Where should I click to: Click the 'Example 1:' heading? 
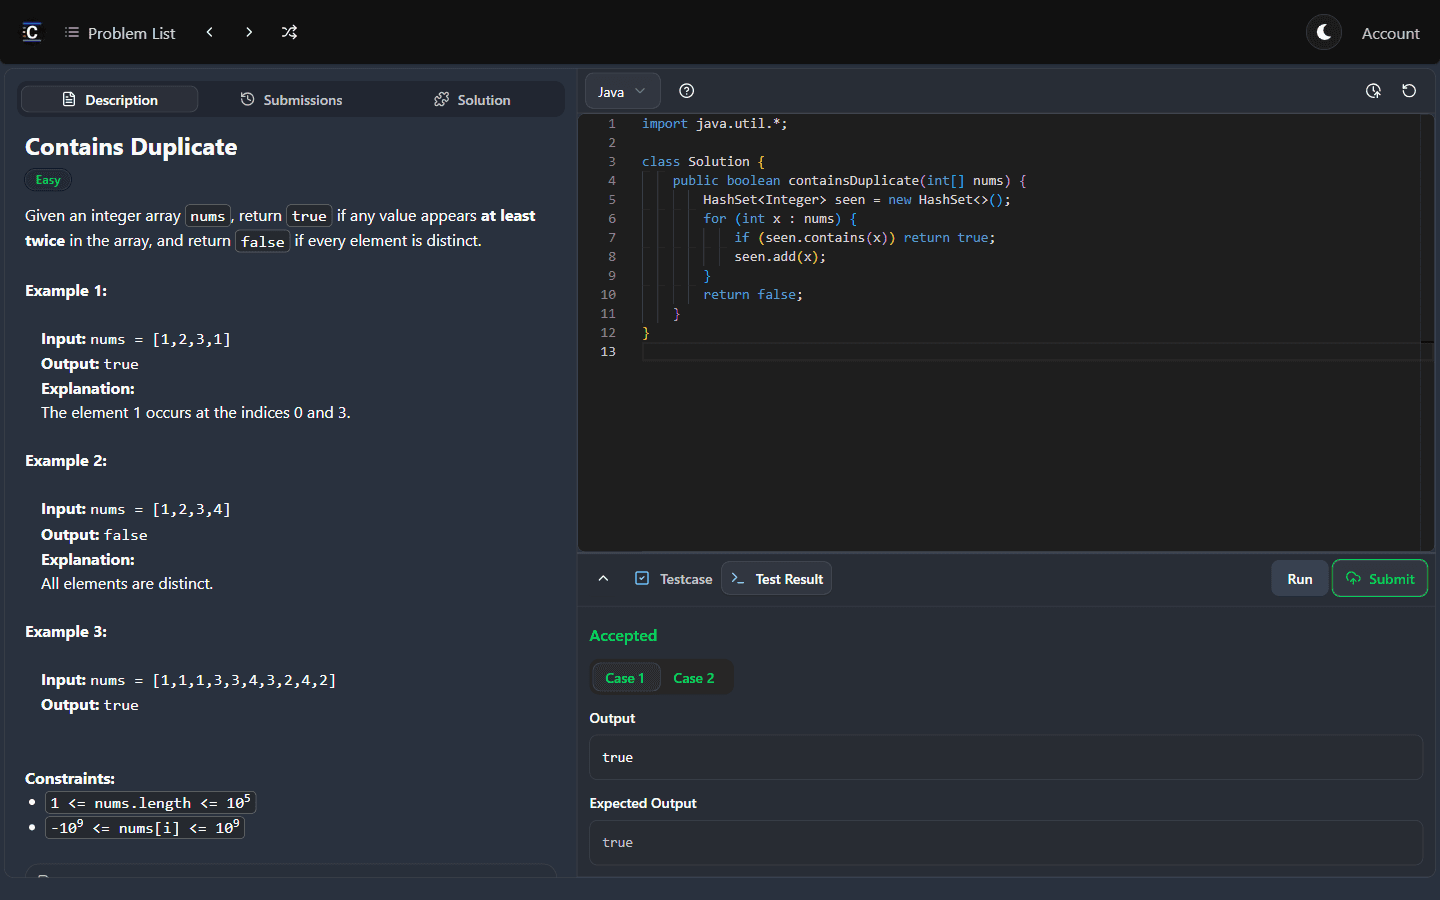click(x=66, y=291)
